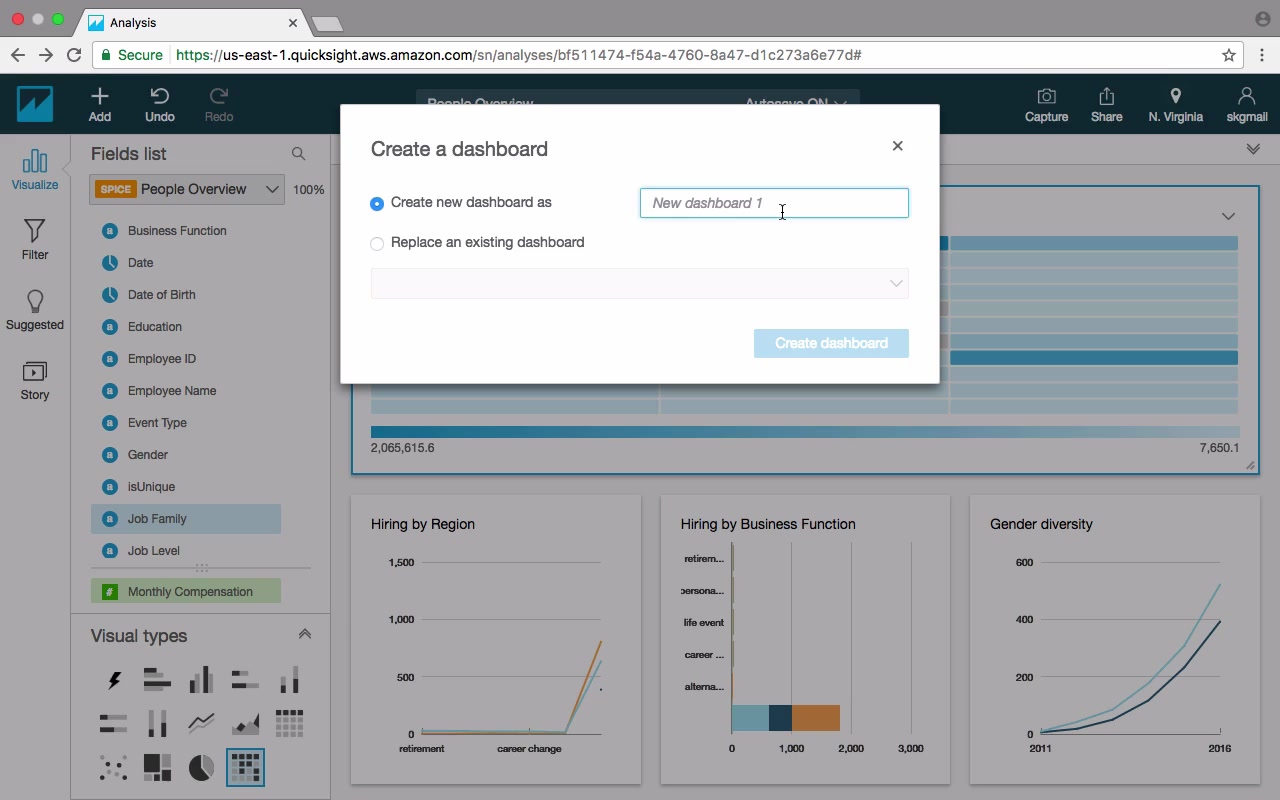This screenshot has height=800, width=1280.
Task: Select the pie chart visual type
Action: tap(201, 768)
